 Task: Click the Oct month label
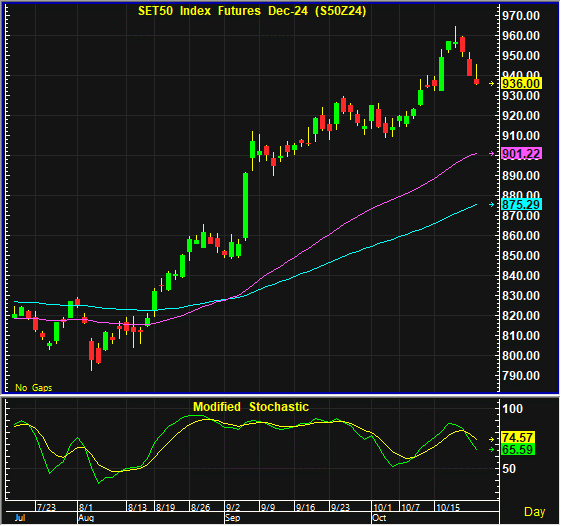[379, 518]
